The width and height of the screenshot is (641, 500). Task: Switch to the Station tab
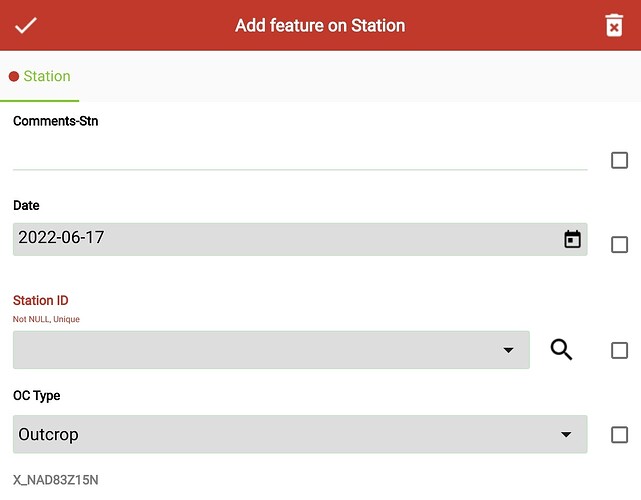pos(40,76)
